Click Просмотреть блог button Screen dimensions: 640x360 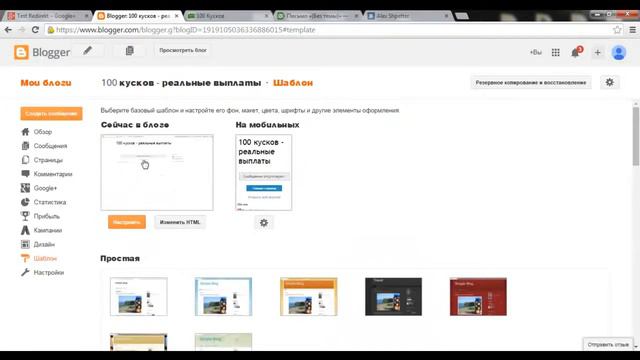[183, 50]
